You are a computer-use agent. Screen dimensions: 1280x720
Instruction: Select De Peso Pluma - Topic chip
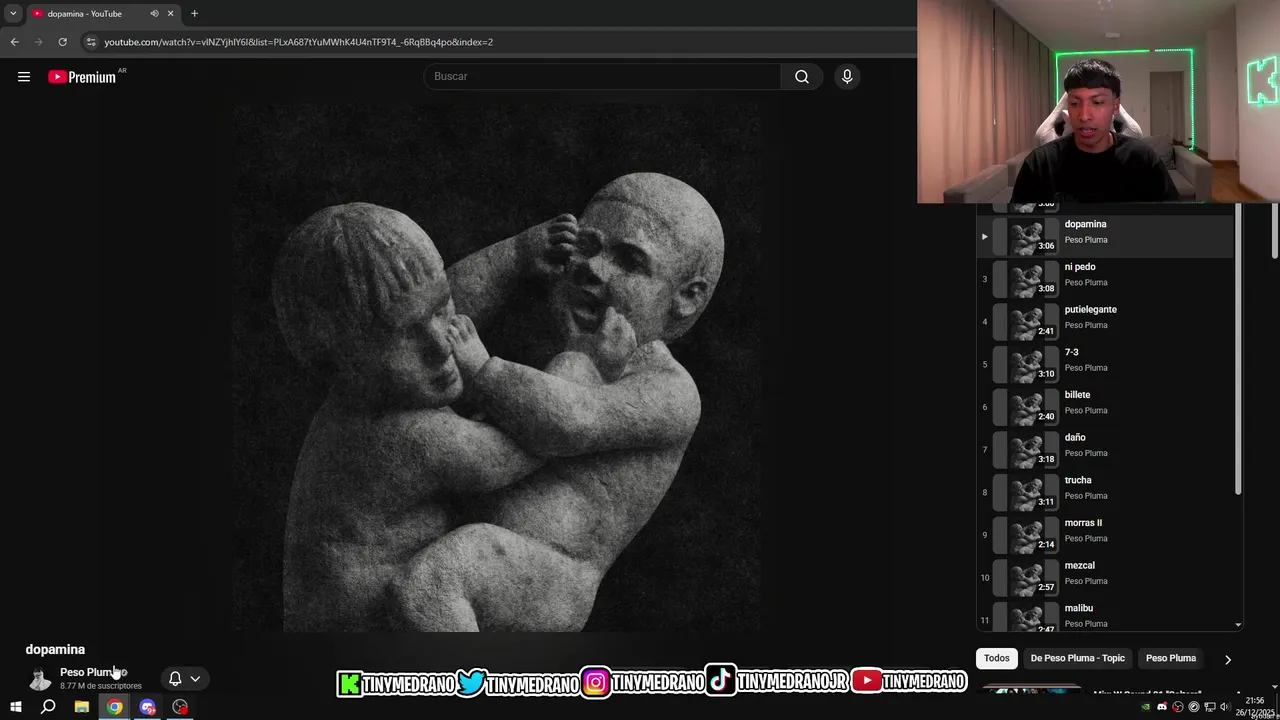pos(1078,658)
